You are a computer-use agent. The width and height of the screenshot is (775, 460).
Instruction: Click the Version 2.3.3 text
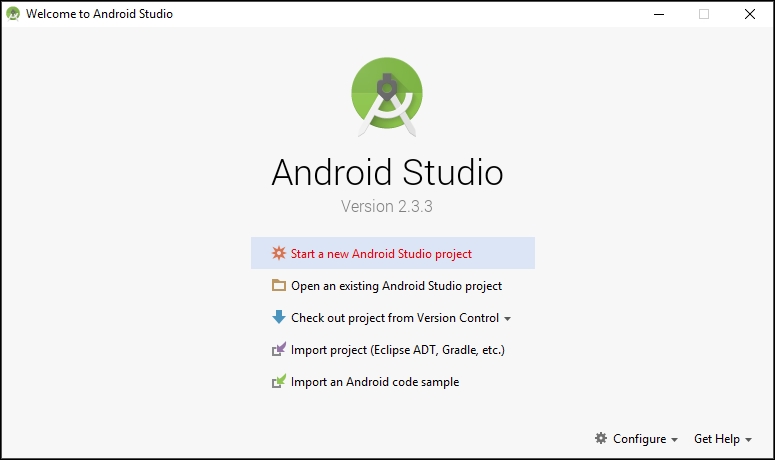387,206
